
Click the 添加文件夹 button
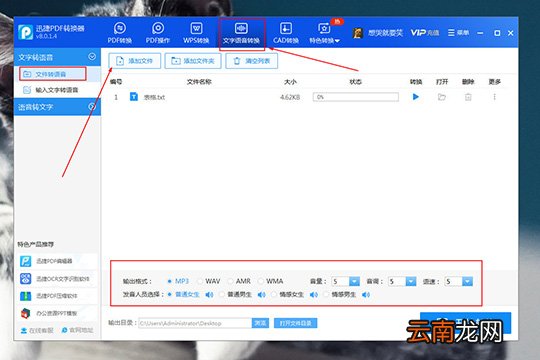tap(193, 61)
